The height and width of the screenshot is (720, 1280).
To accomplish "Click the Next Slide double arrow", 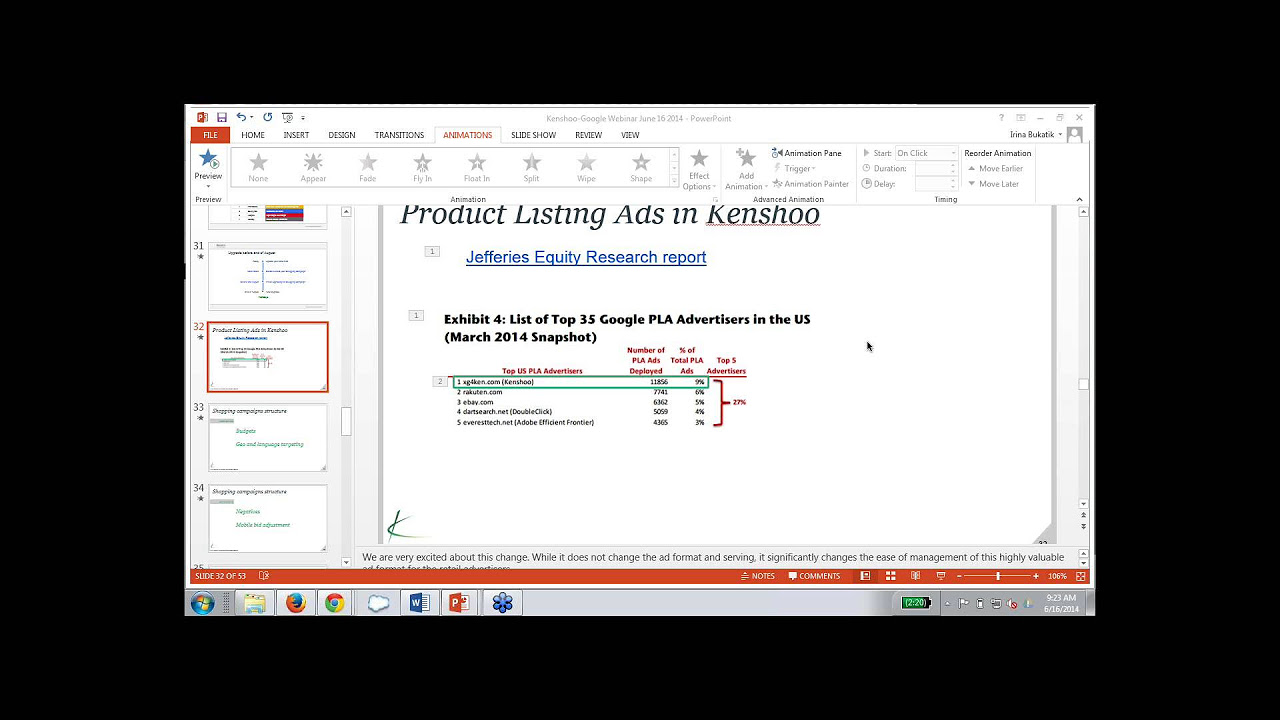I will click(x=1083, y=526).
